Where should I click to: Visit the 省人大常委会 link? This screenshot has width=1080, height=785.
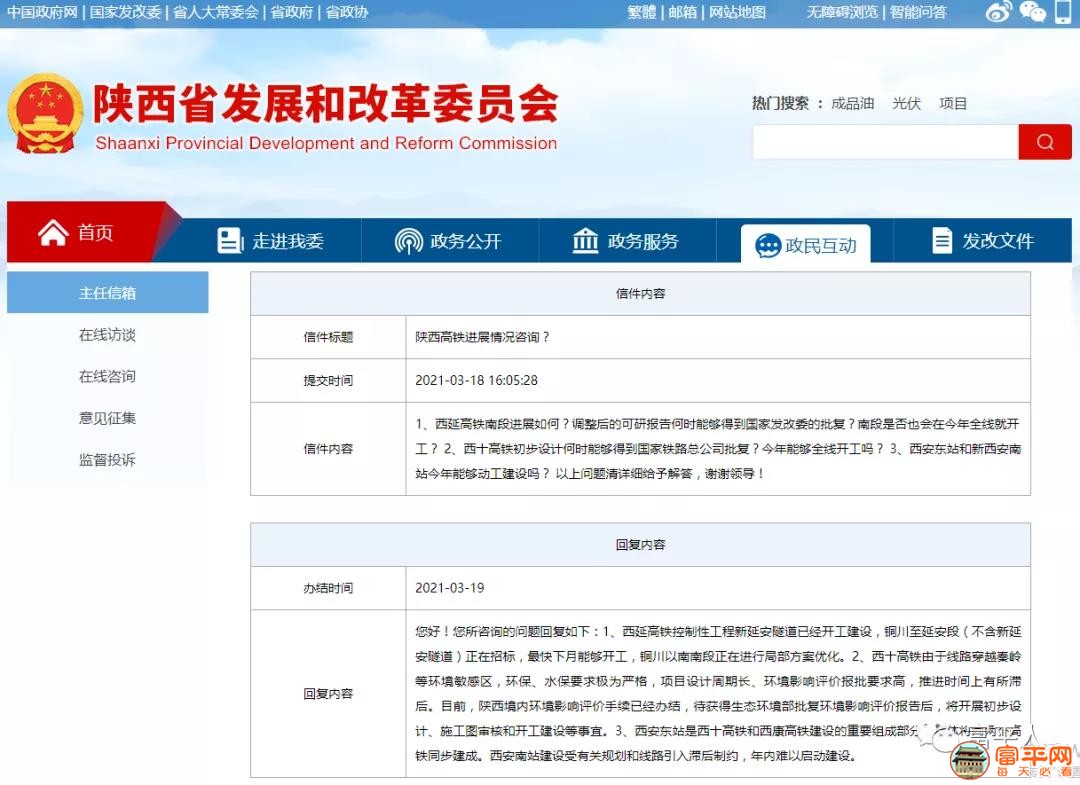tap(216, 12)
